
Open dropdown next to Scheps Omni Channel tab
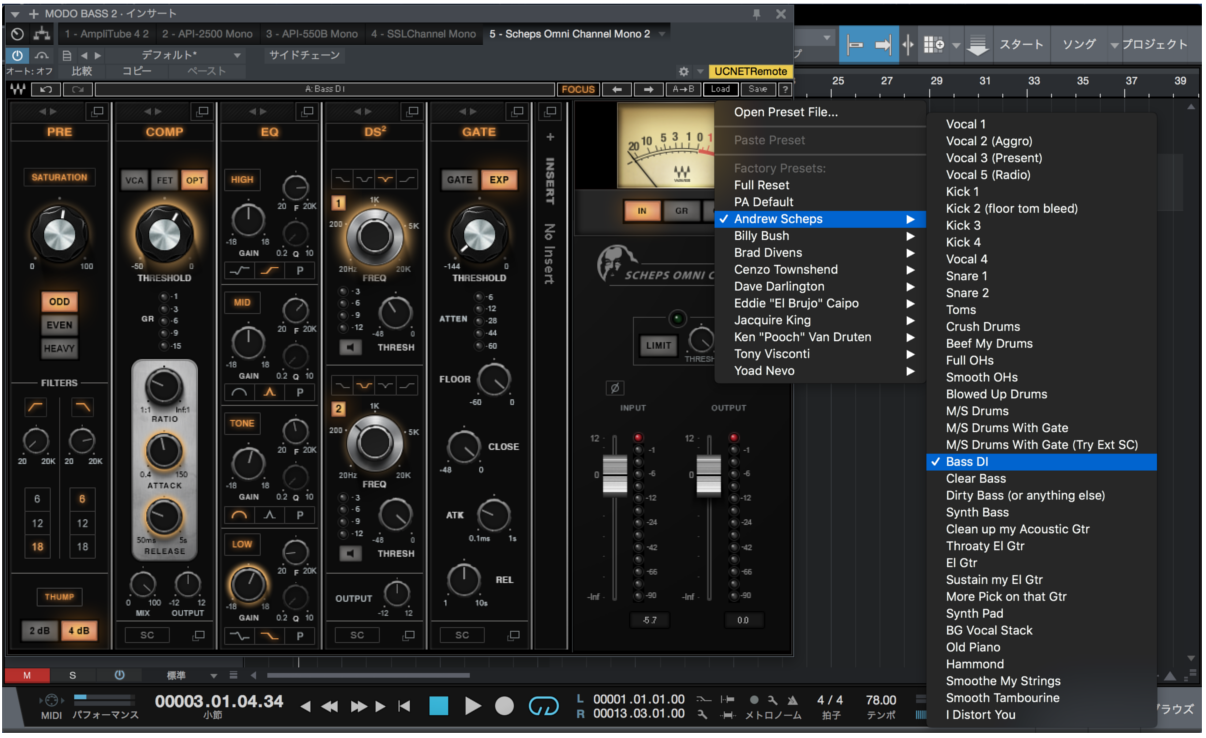(x=662, y=34)
